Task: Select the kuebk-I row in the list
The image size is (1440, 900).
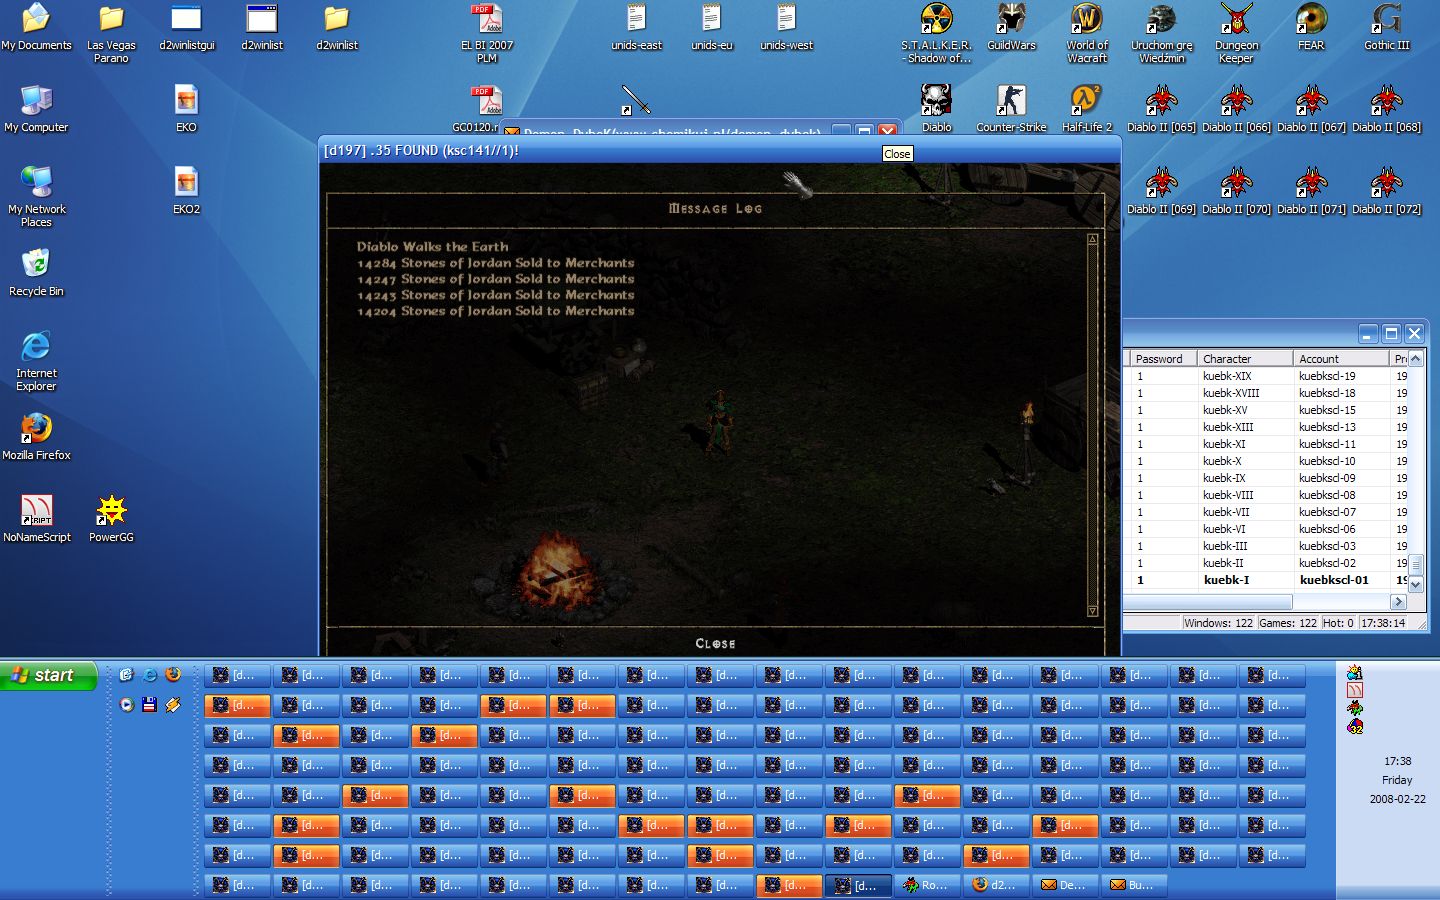Action: (x=1266, y=580)
